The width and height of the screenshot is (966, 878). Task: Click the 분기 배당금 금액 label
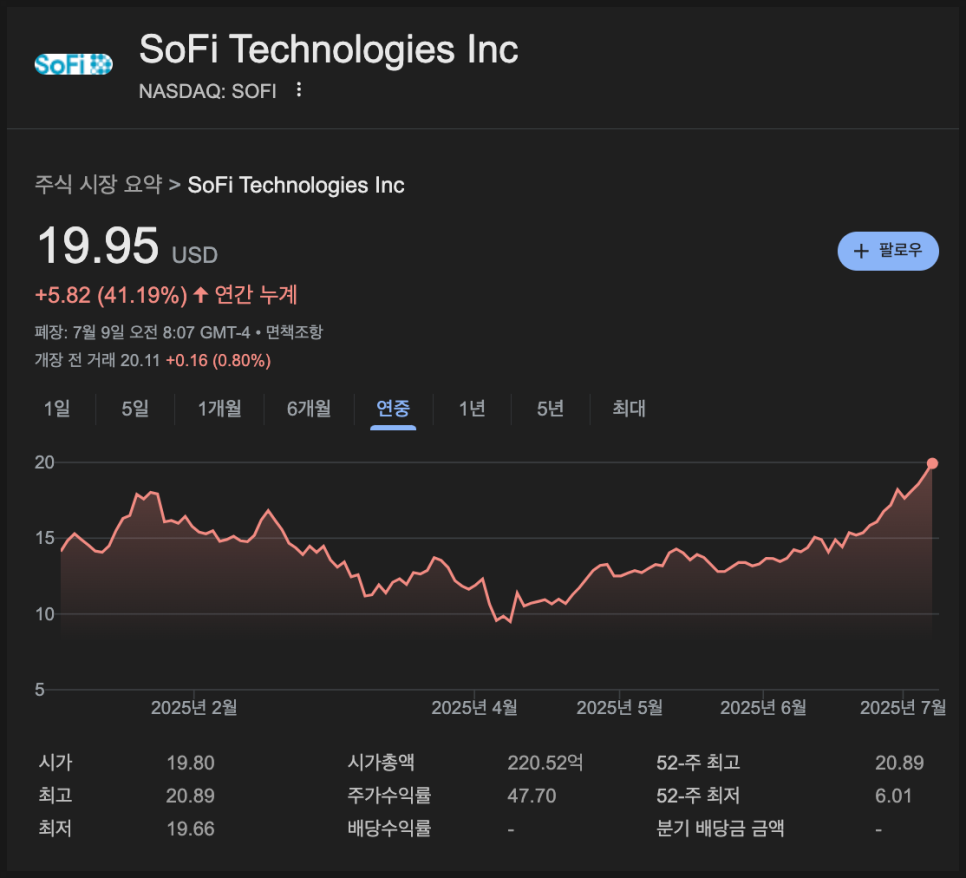[720, 828]
